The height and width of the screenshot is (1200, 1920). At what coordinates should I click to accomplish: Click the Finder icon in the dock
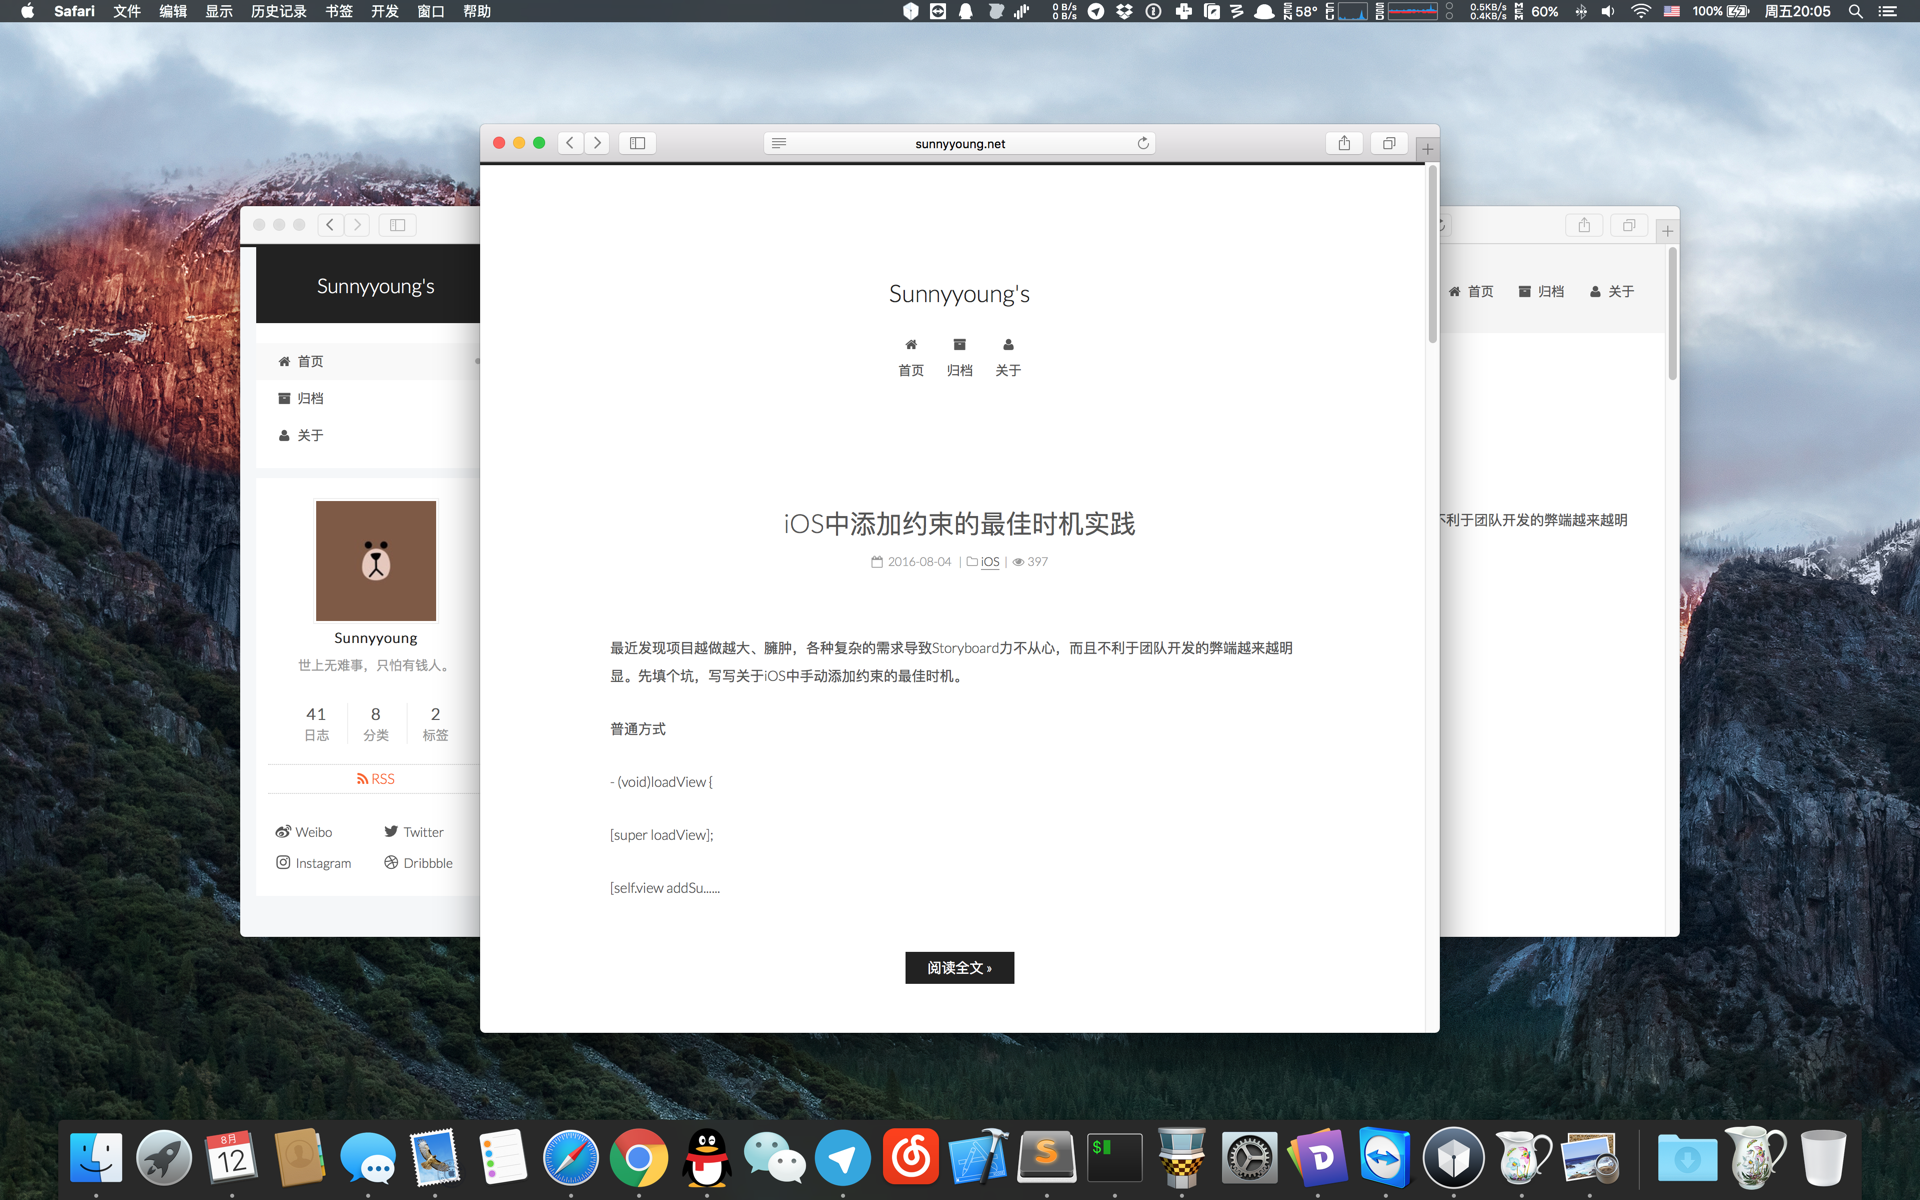pos(95,1157)
